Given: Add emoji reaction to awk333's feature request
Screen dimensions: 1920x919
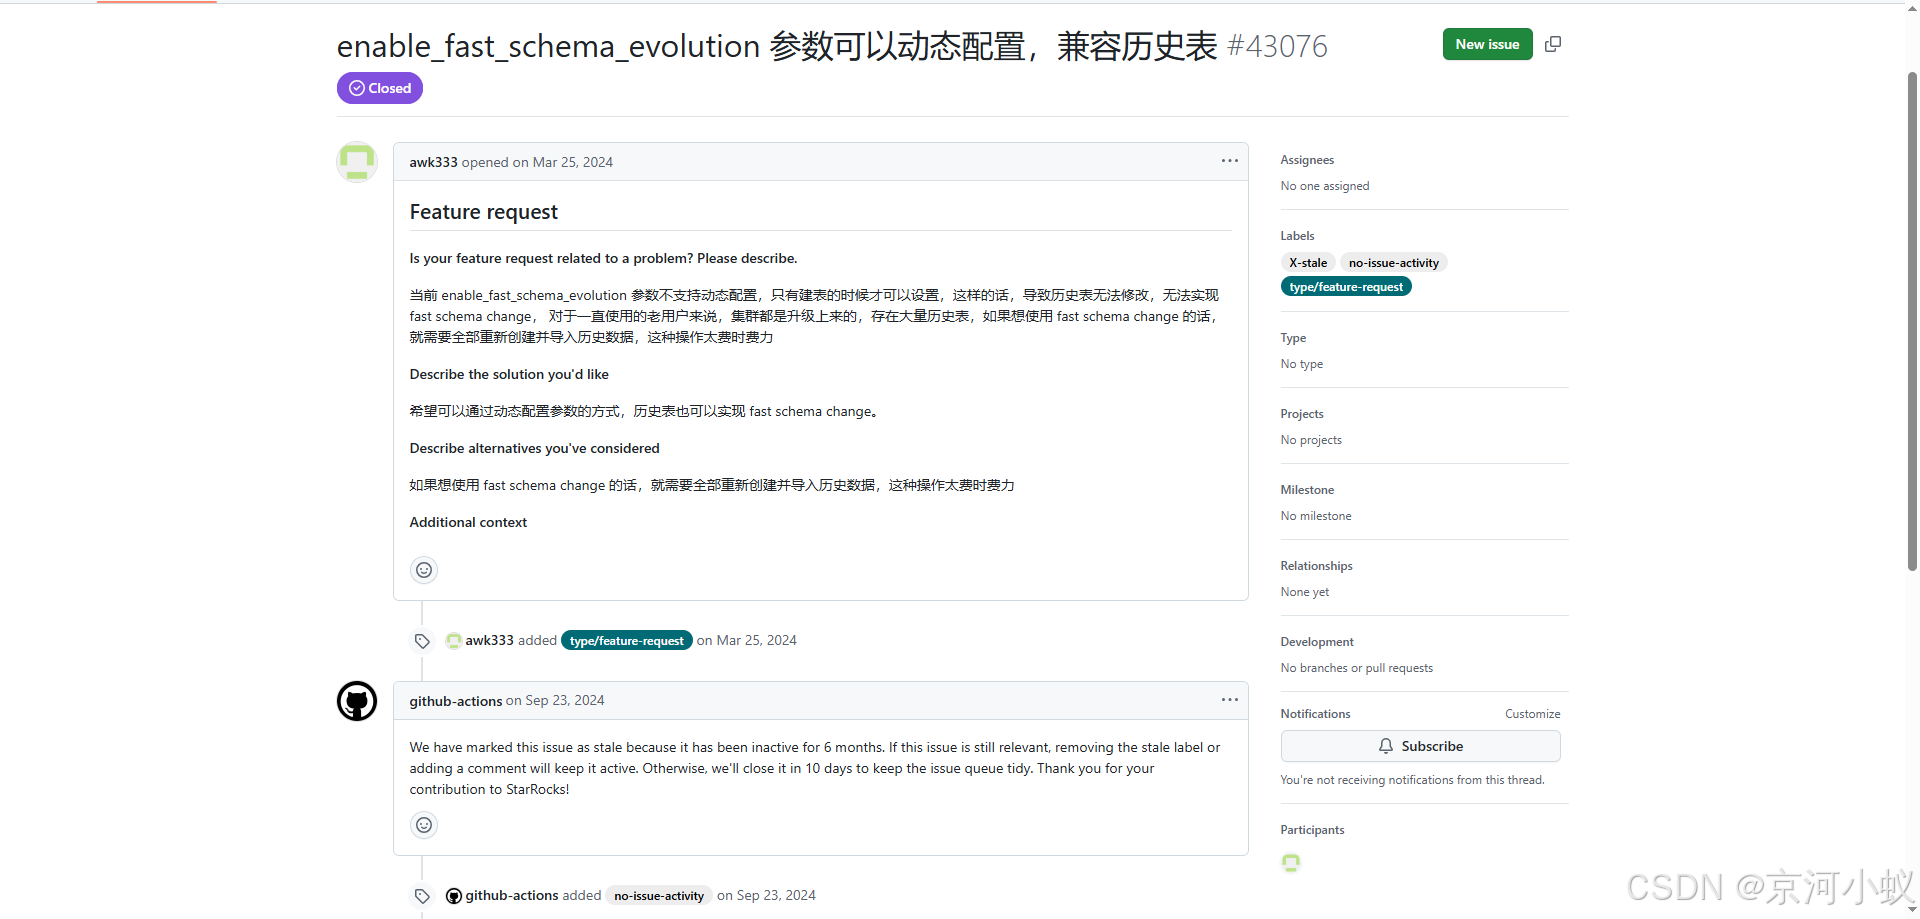Looking at the screenshot, I should pos(424,570).
